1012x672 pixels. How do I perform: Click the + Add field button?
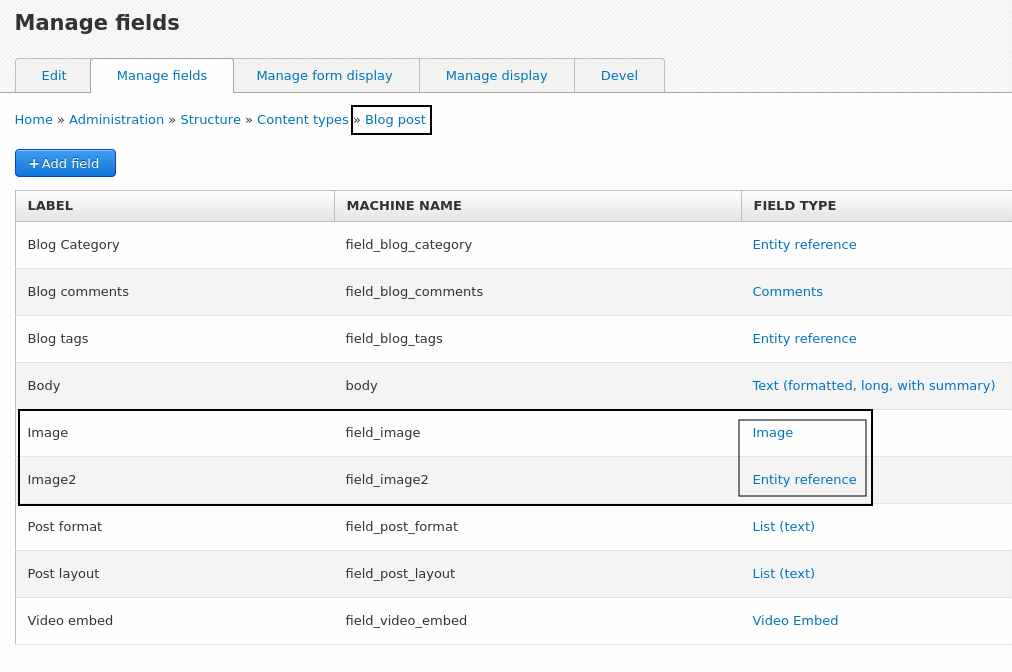click(65, 162)
